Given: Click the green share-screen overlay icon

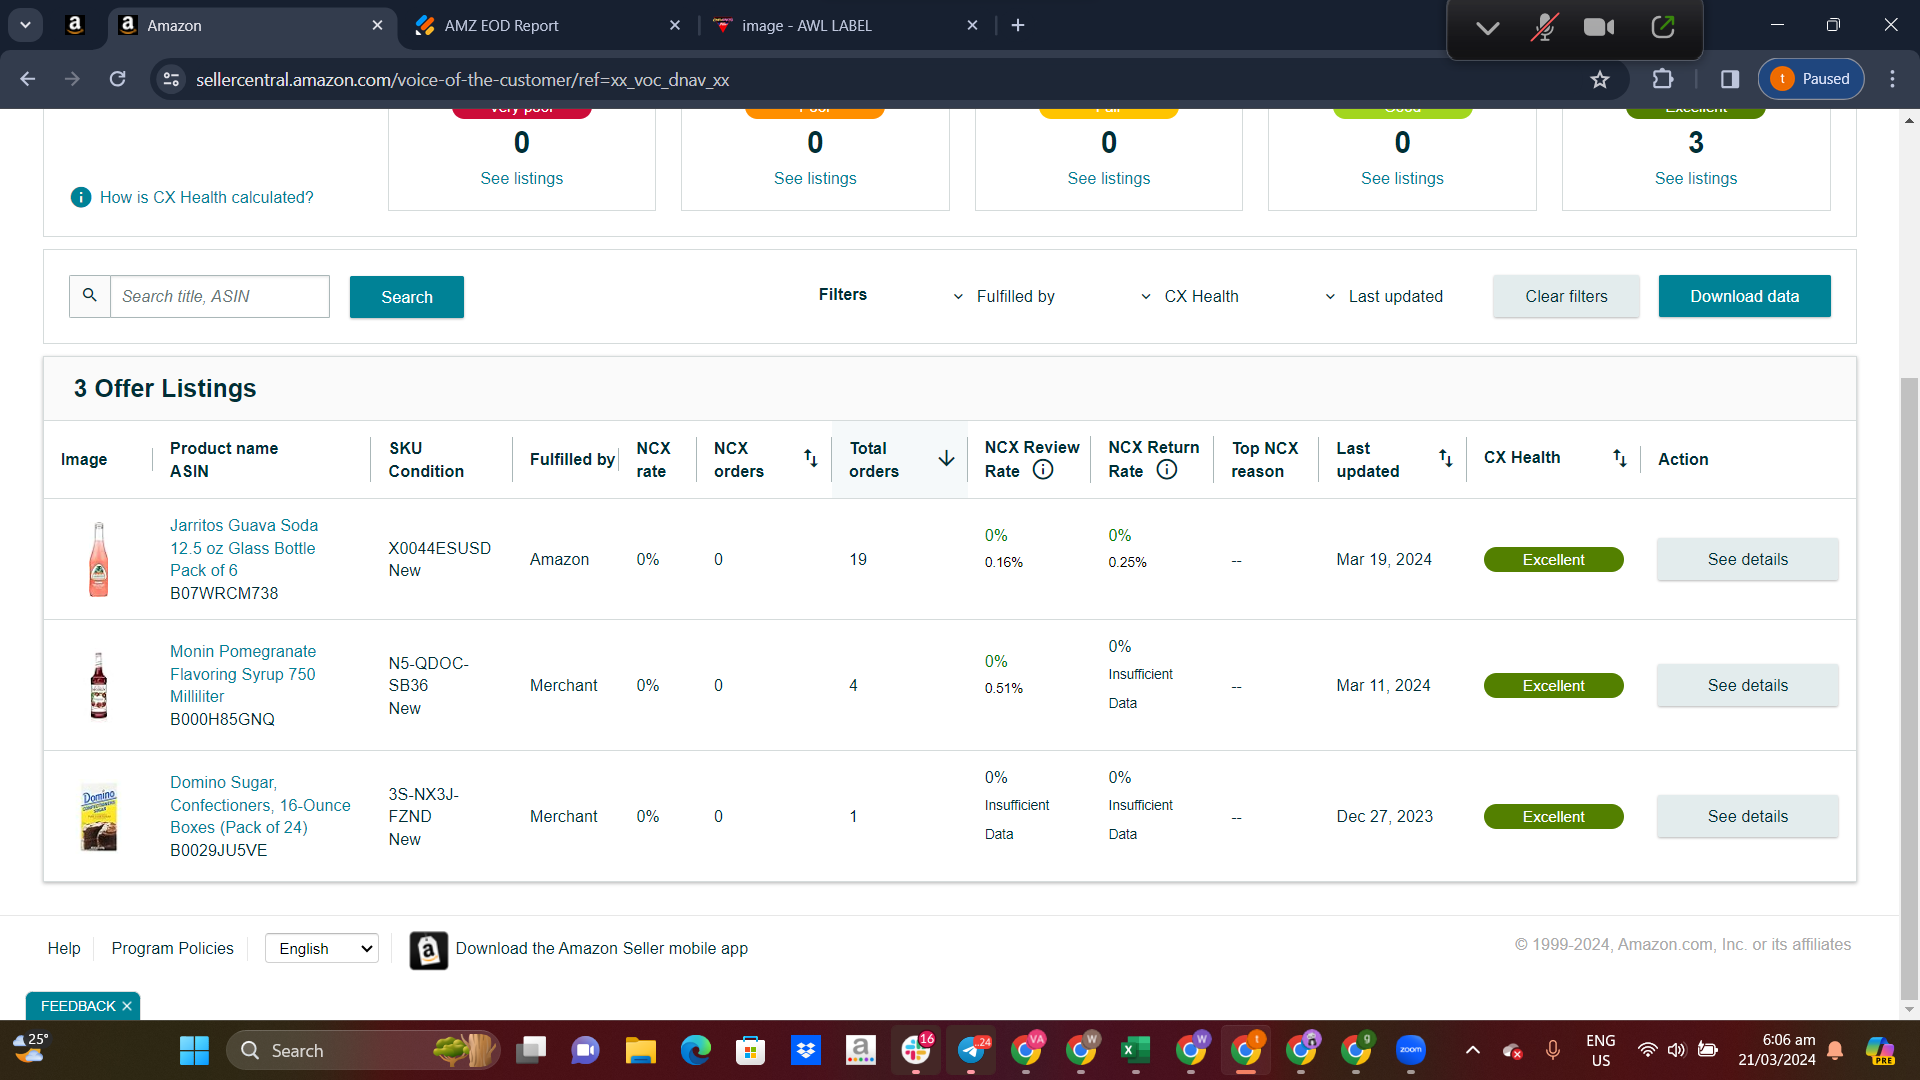Looking at the screenshot, I should (1663, 27).
